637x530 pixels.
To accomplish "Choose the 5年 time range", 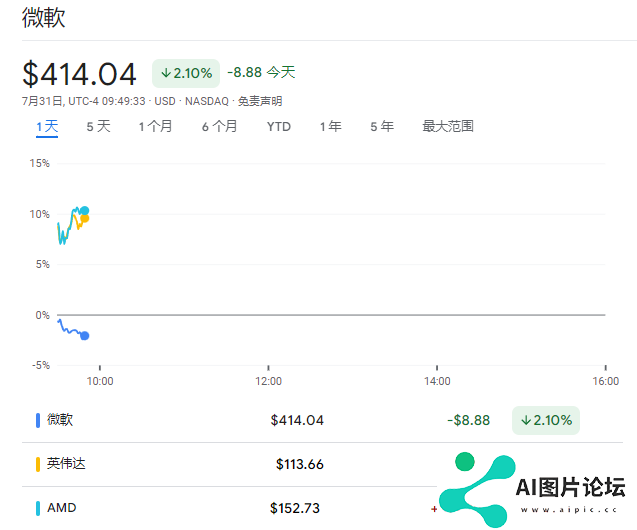I will coord(381,127).
